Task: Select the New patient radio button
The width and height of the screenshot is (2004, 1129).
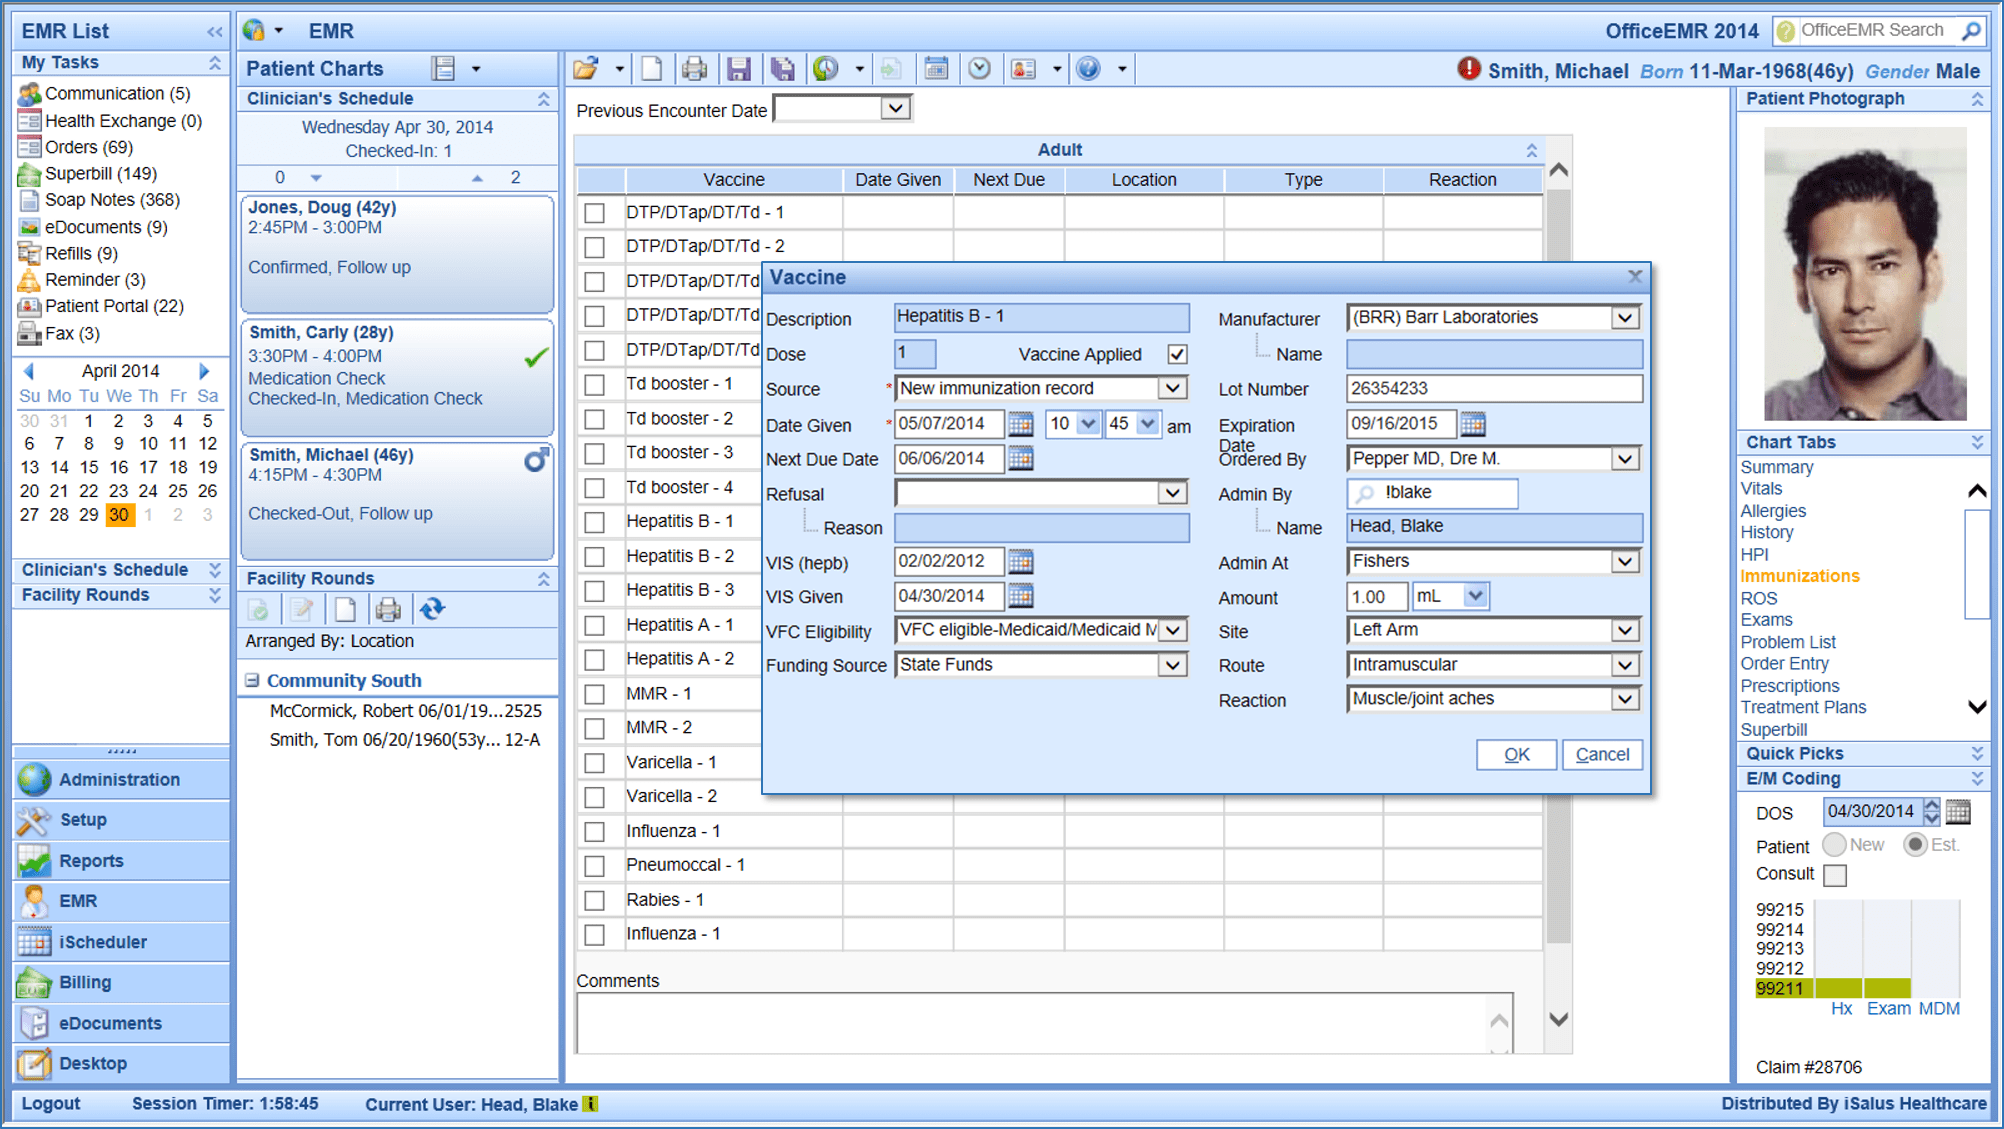Action: click(1834, 845)
